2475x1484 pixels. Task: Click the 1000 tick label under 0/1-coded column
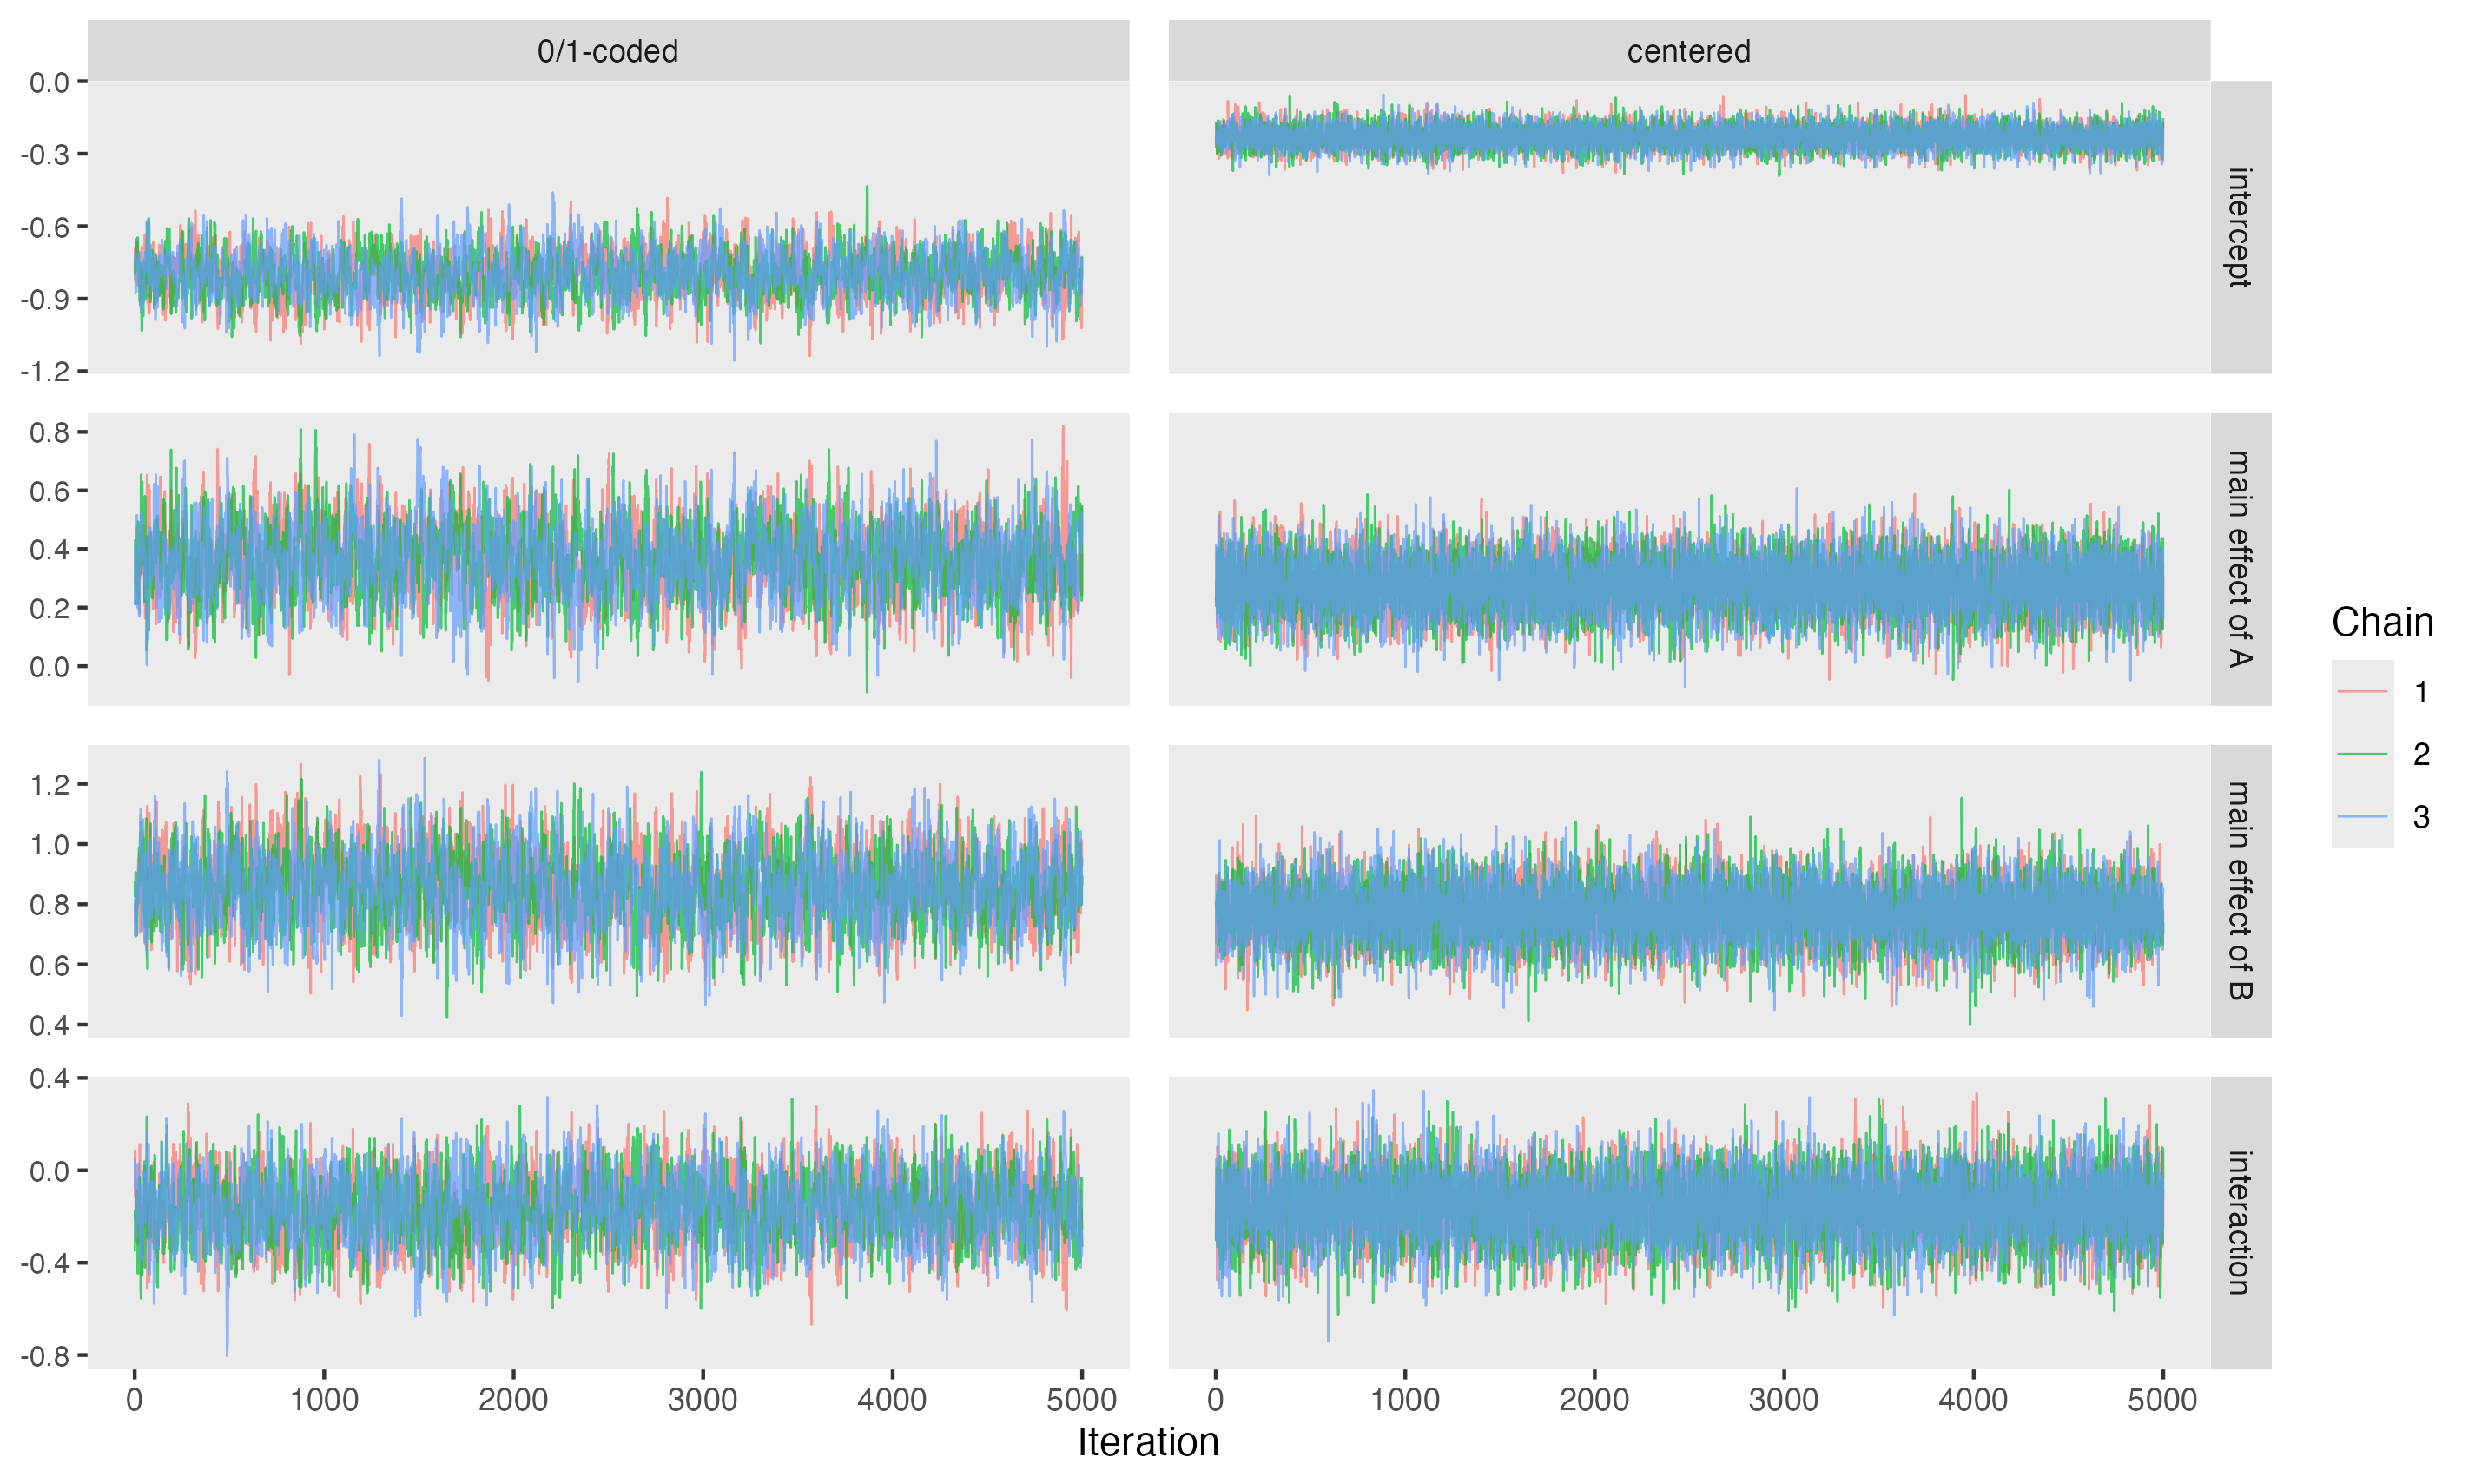(324, 1400)
